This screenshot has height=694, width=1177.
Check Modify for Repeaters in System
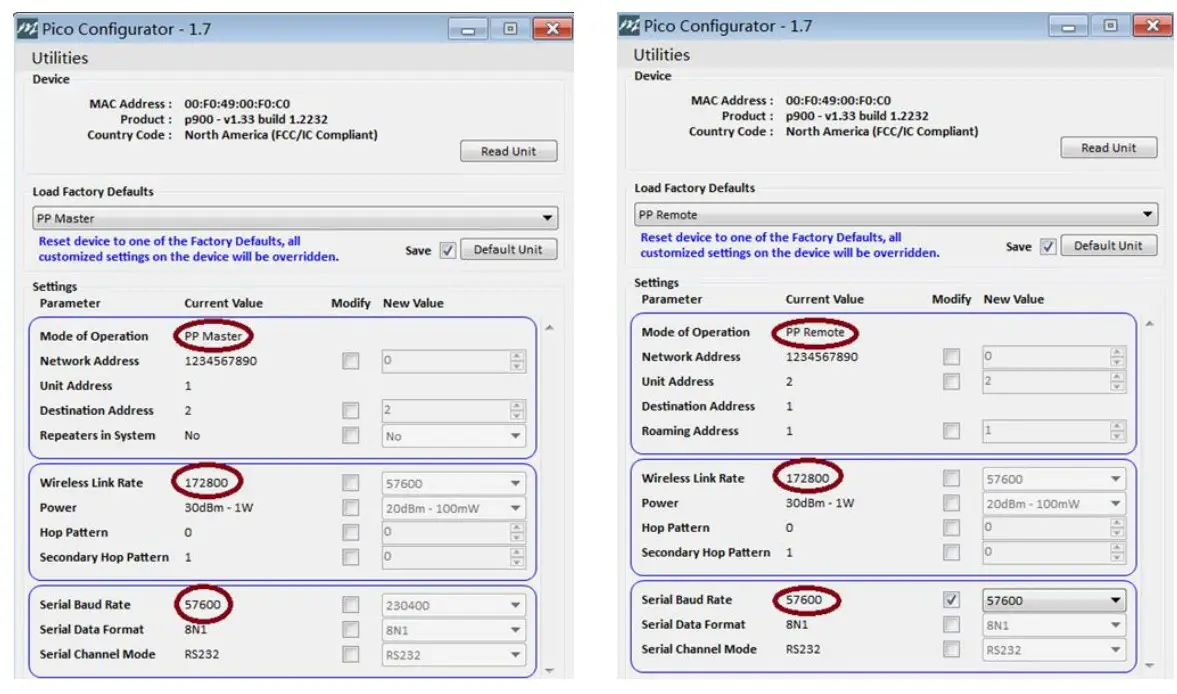coord(351,435)
